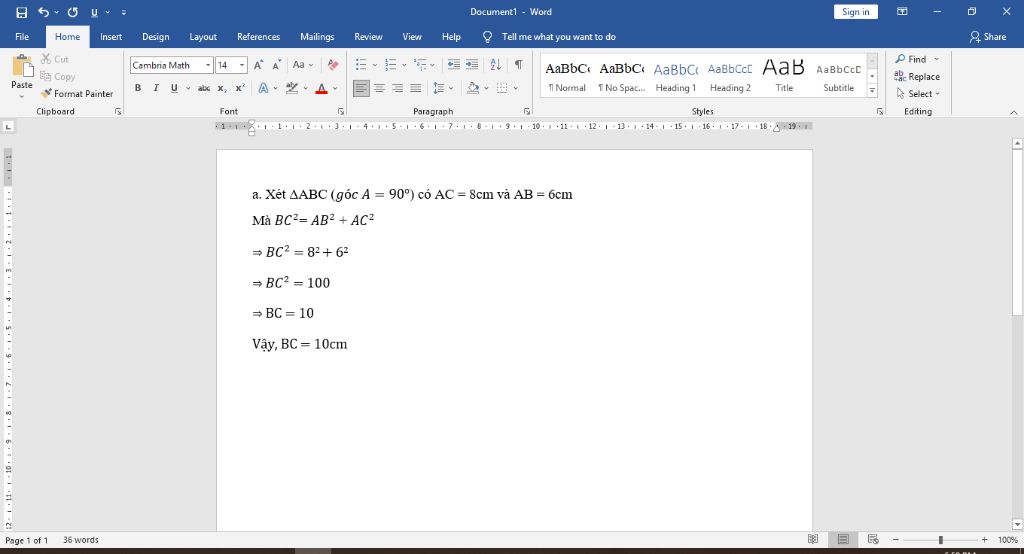The height and width of the screenshot is (554, 1024).
Task: Toggle Underline formatting
Action: coord(174,88)
